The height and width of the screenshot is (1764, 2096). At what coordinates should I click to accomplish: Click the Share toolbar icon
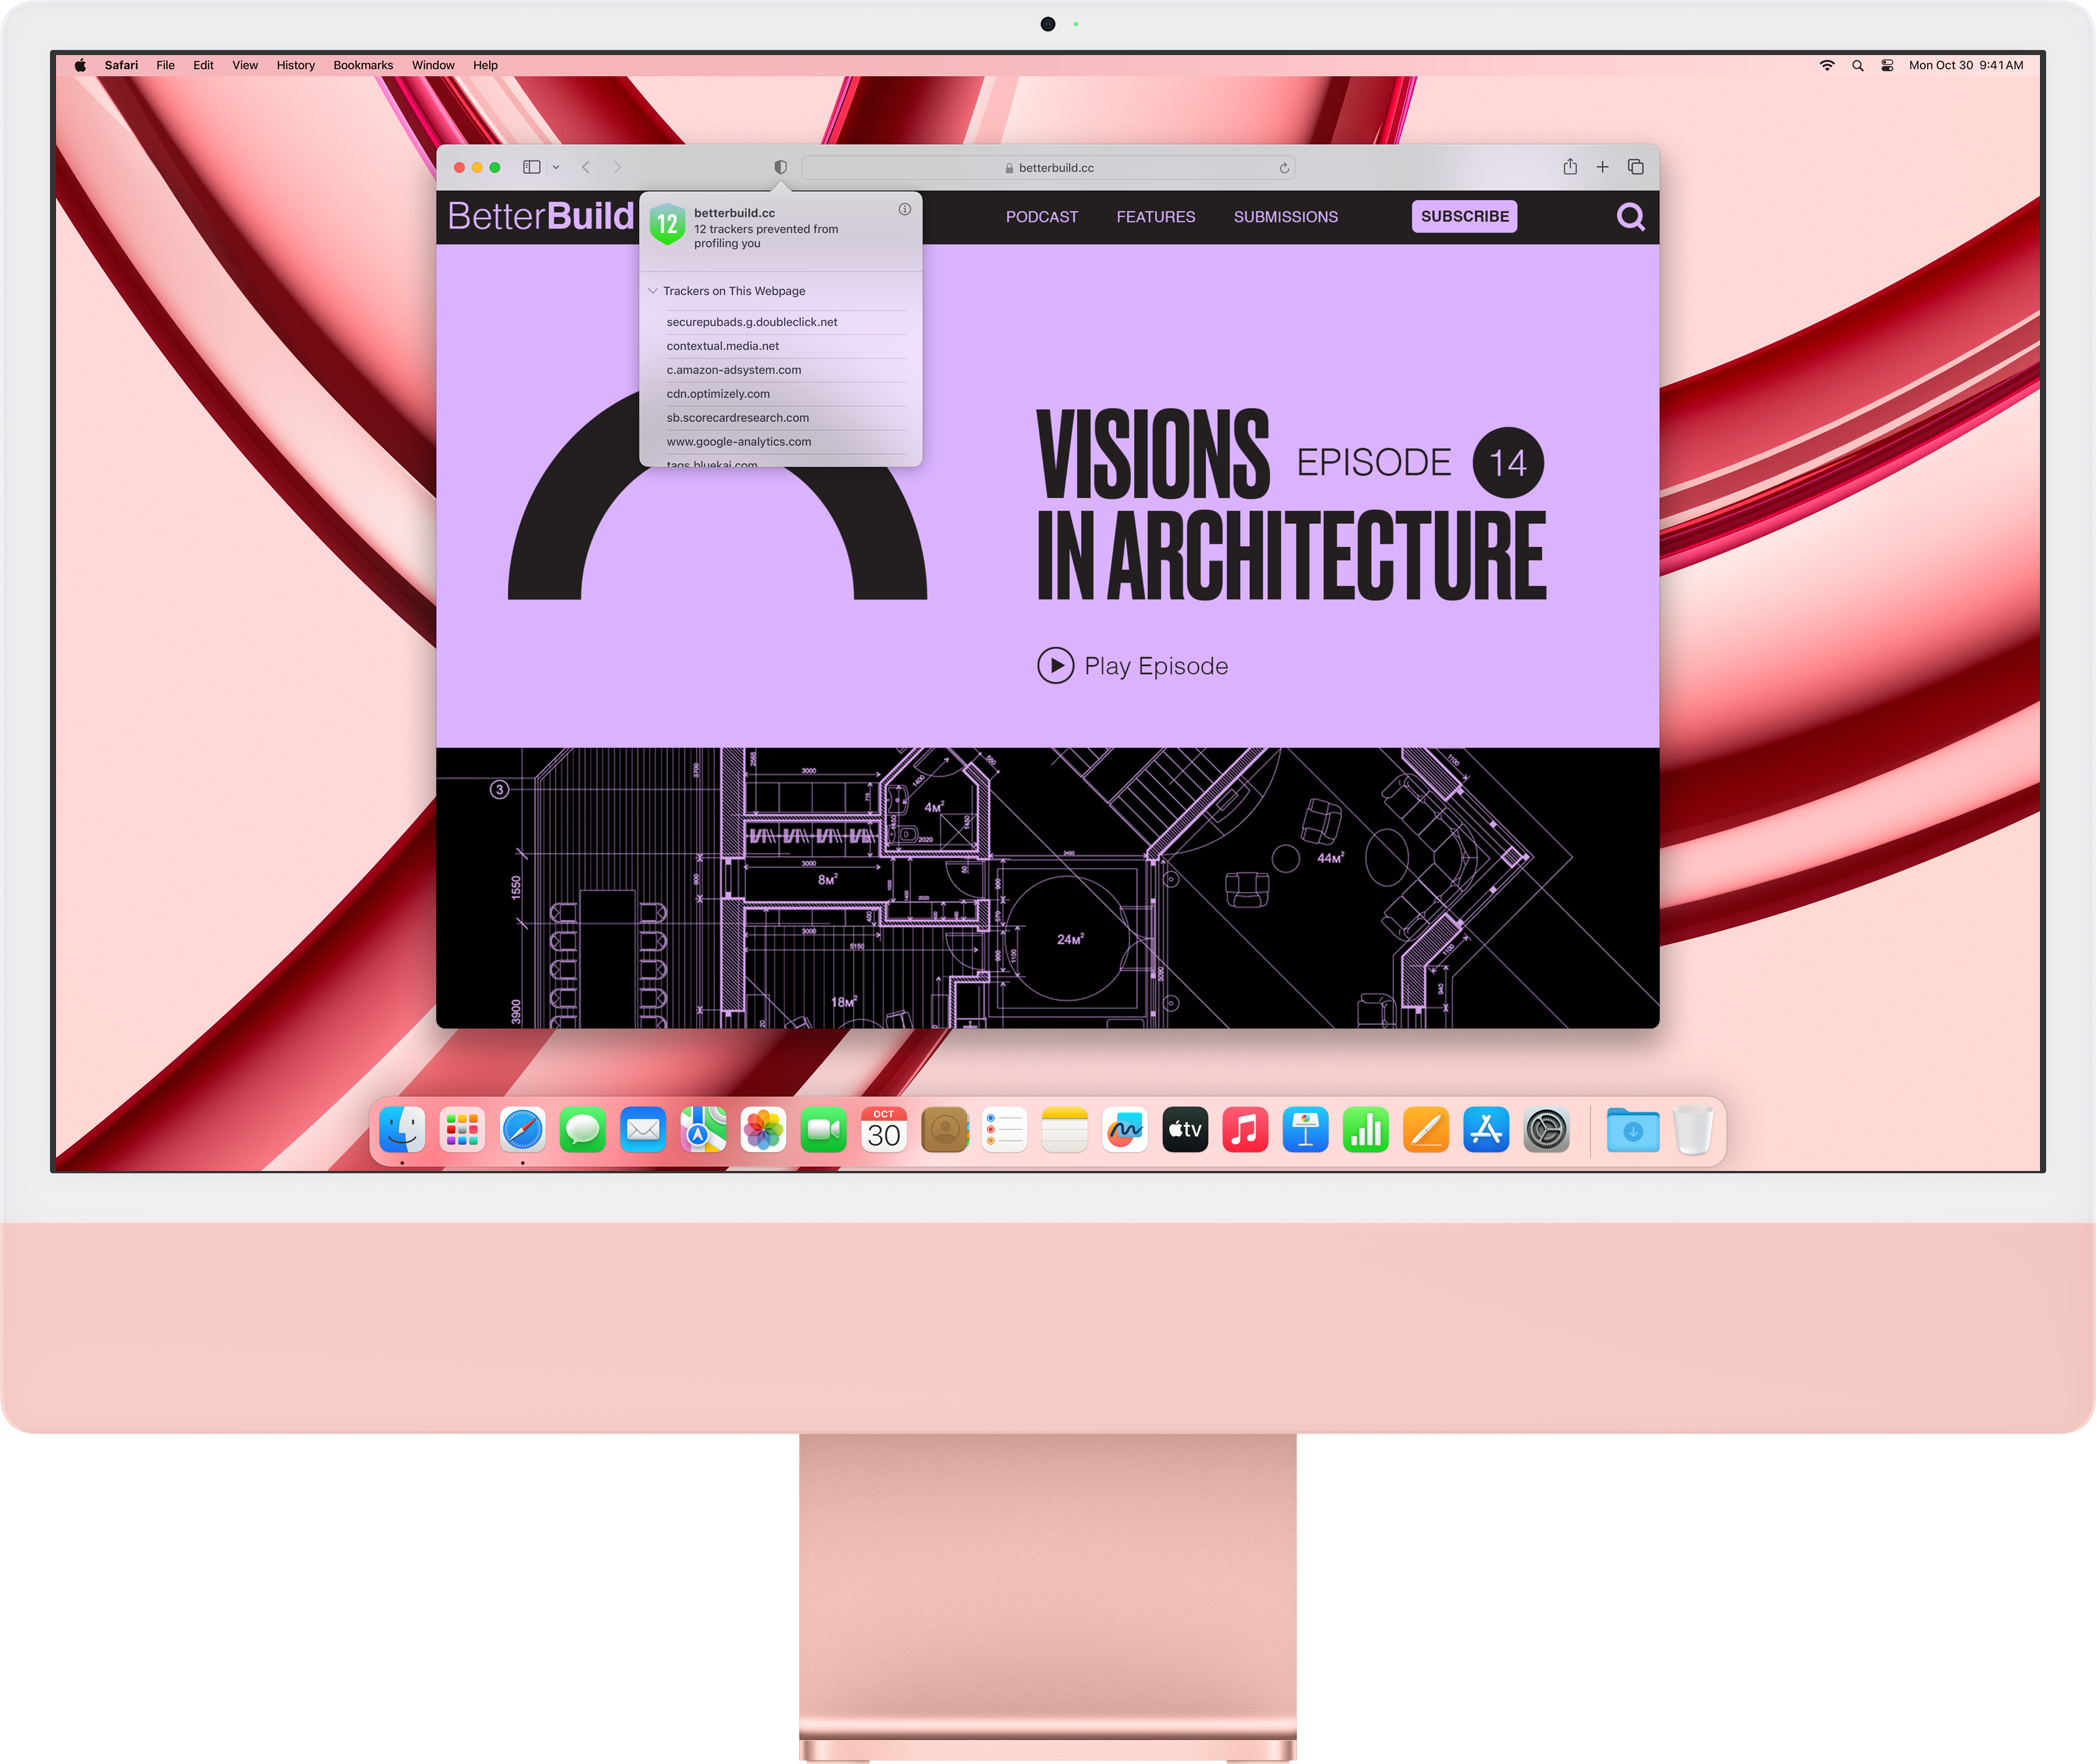click(x=1570, y=167)
